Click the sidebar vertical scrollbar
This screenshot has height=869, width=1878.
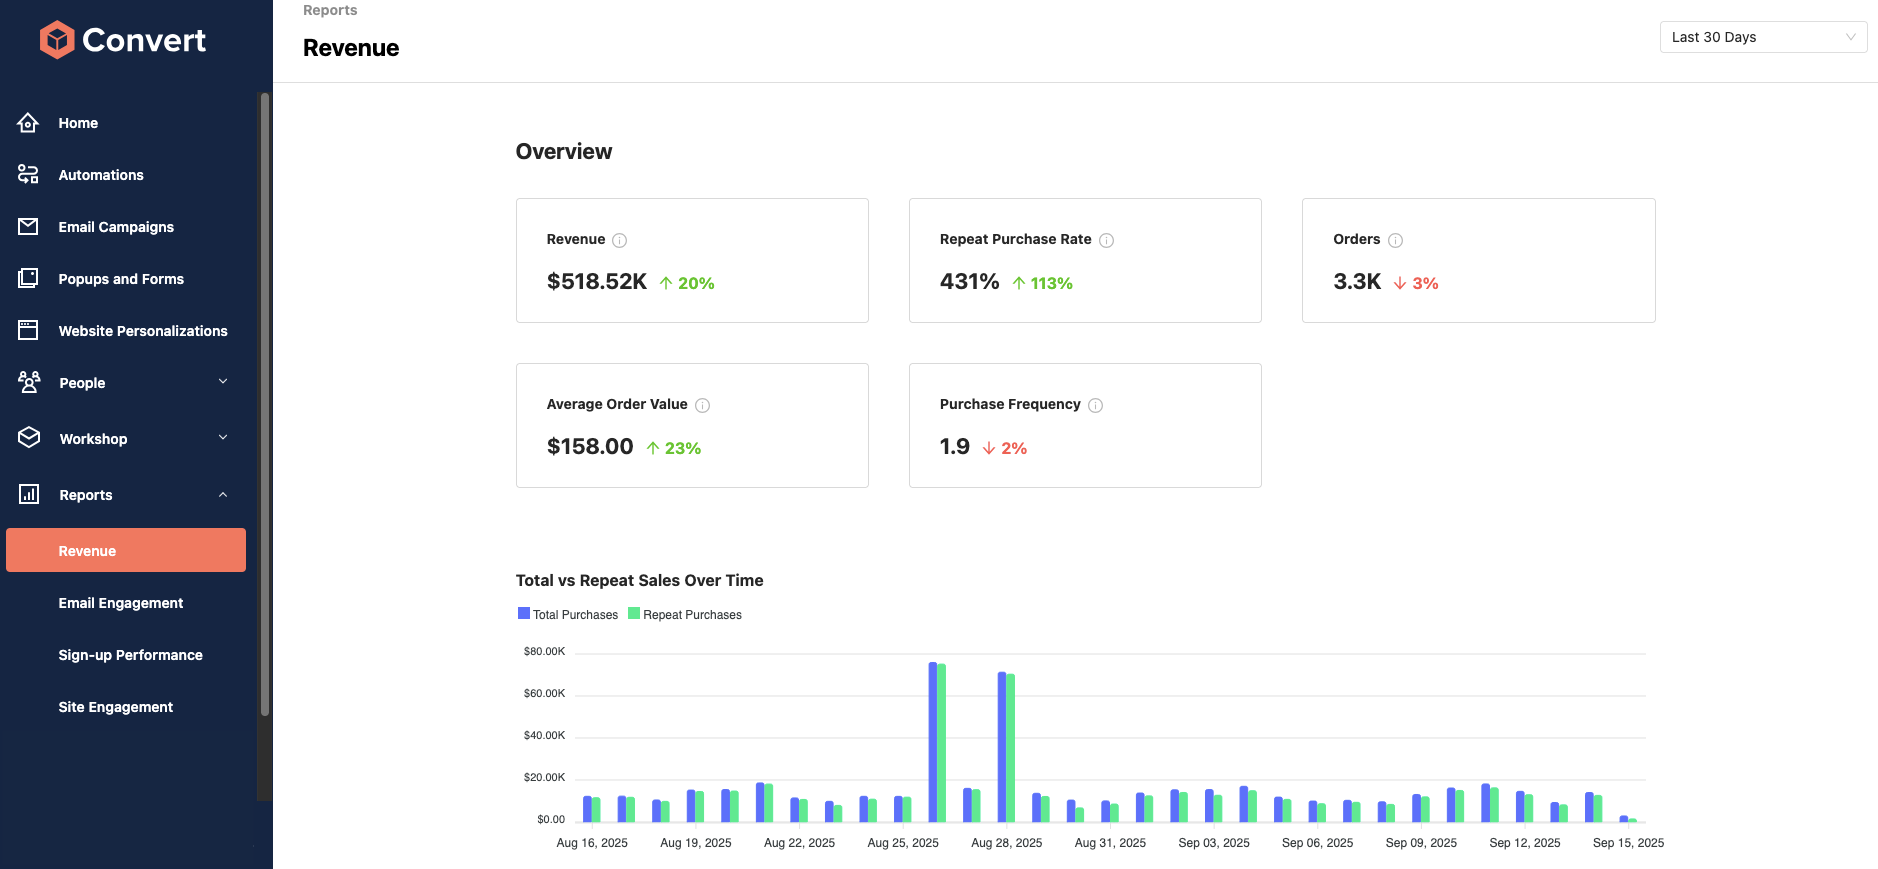point(265,400)
